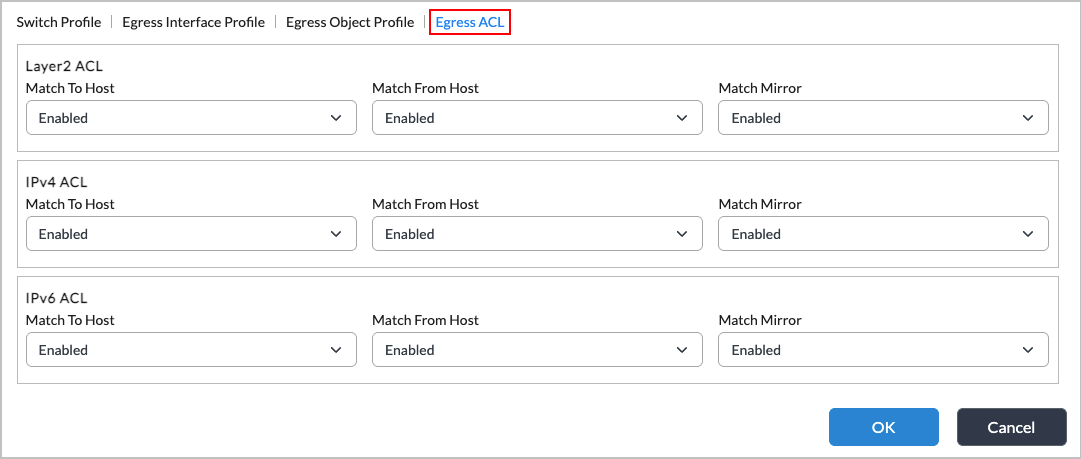Open IPv6 ACL Match To Host dropdown
The width and height of the screenshot is (1081, 459).
pyautogui.click(x=191, y=350)
